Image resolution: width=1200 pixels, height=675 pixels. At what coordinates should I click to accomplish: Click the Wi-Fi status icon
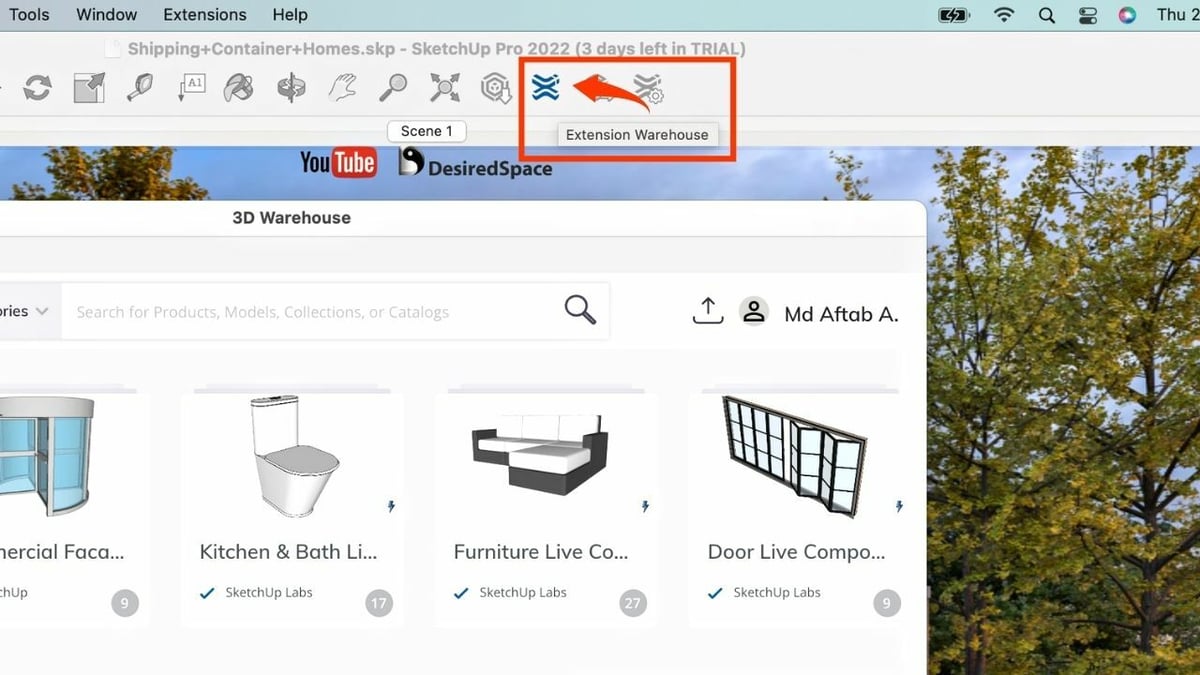[1004, 15]
